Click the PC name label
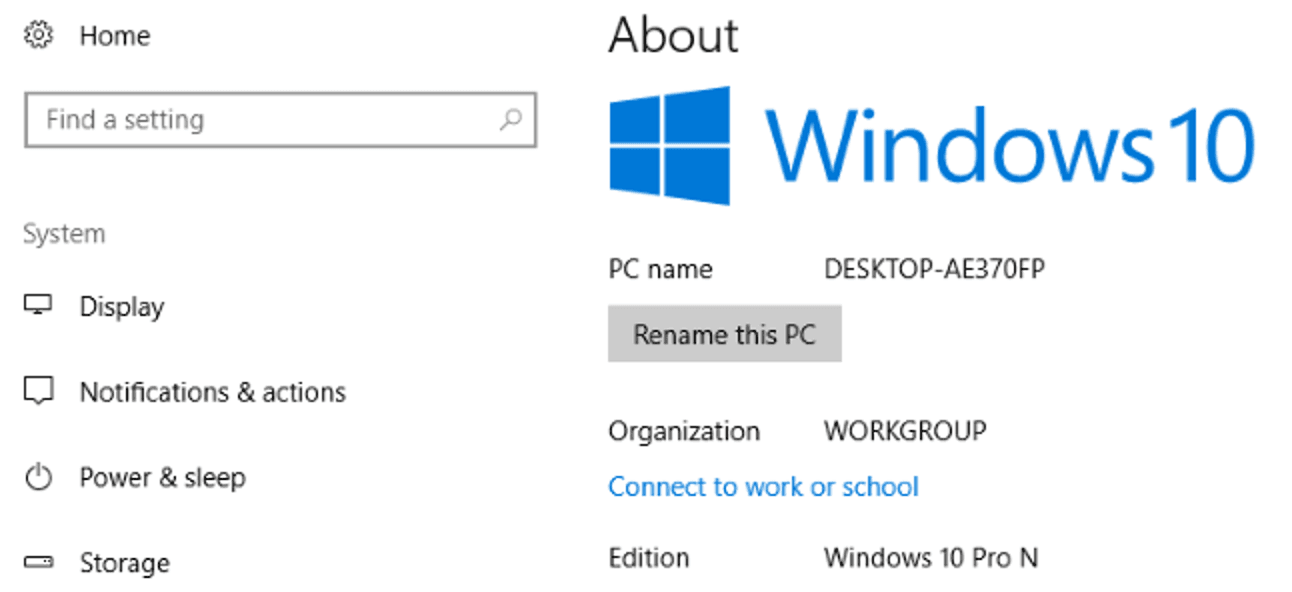 (661, 269)
